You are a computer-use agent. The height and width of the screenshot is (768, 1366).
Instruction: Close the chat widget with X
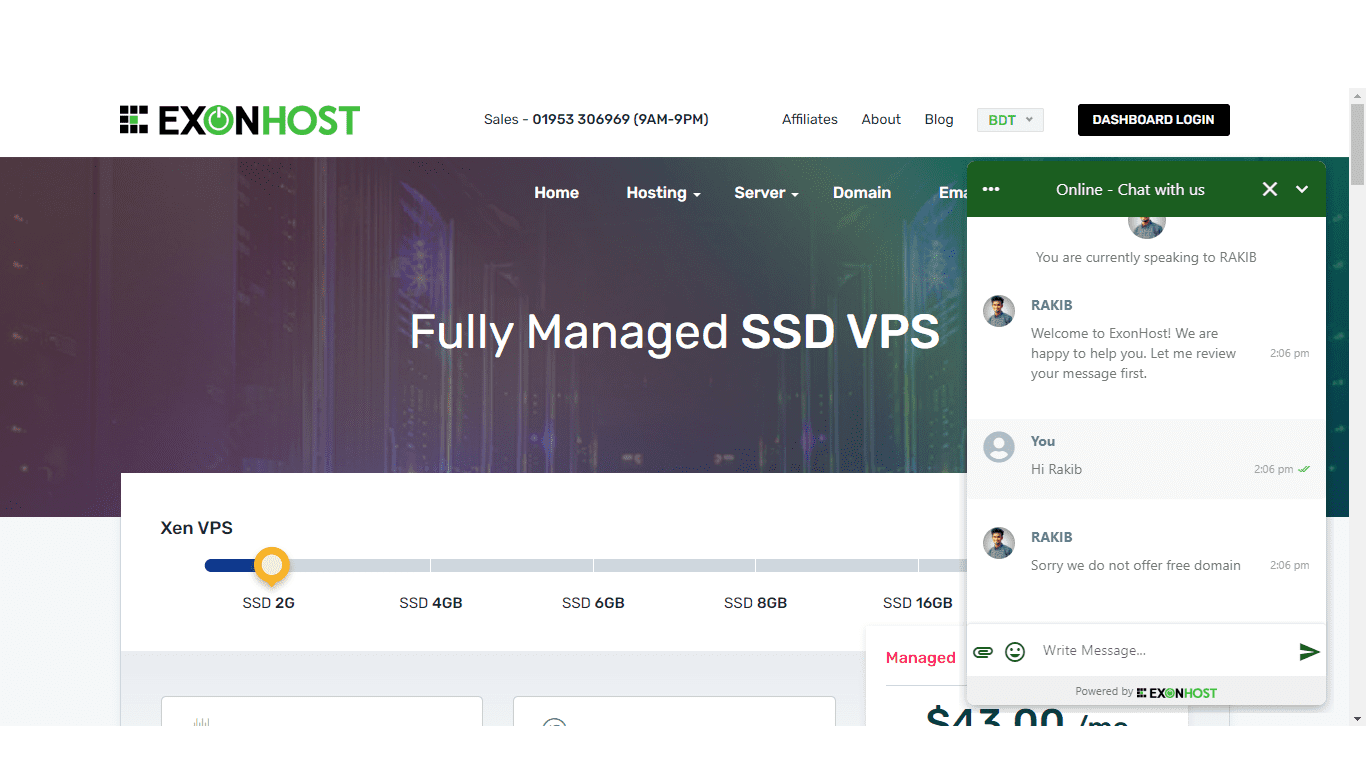point(1270,189)
